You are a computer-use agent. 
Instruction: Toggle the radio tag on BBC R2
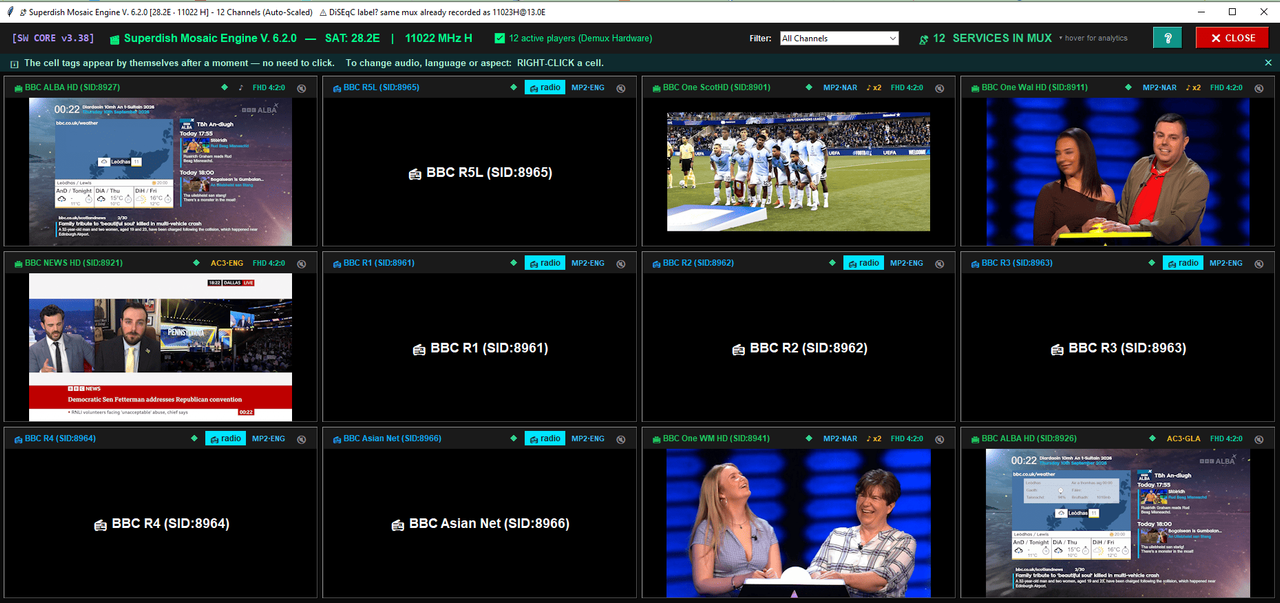coord(864,263)
